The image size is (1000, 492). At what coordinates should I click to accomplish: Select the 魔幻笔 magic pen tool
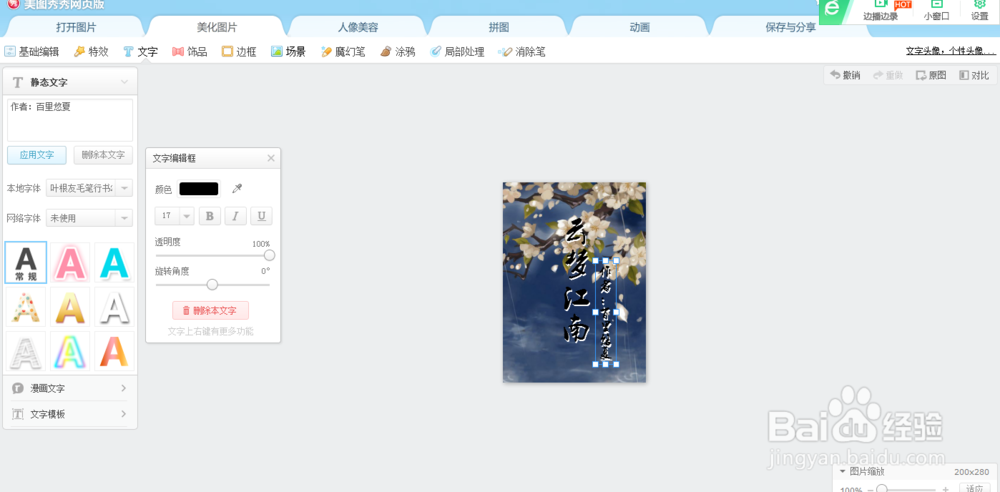point(343,52)
